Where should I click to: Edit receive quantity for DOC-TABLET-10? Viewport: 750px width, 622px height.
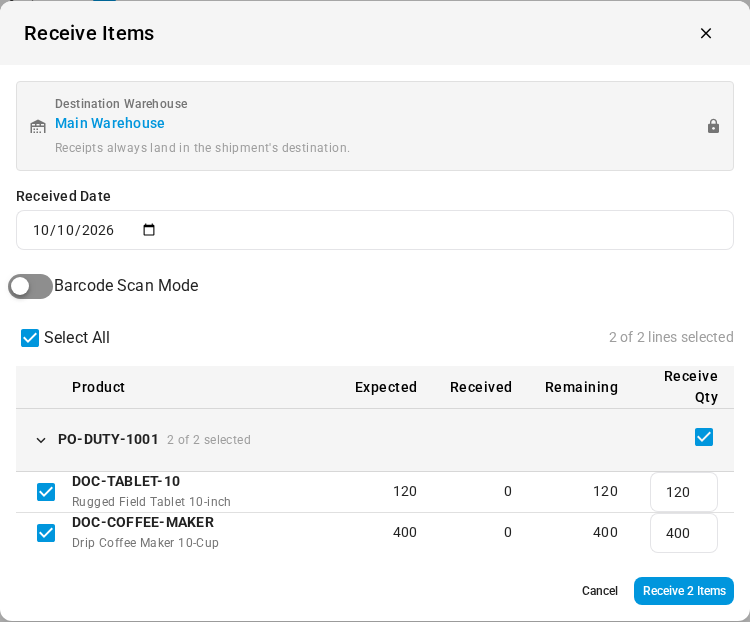click(684, 492)
